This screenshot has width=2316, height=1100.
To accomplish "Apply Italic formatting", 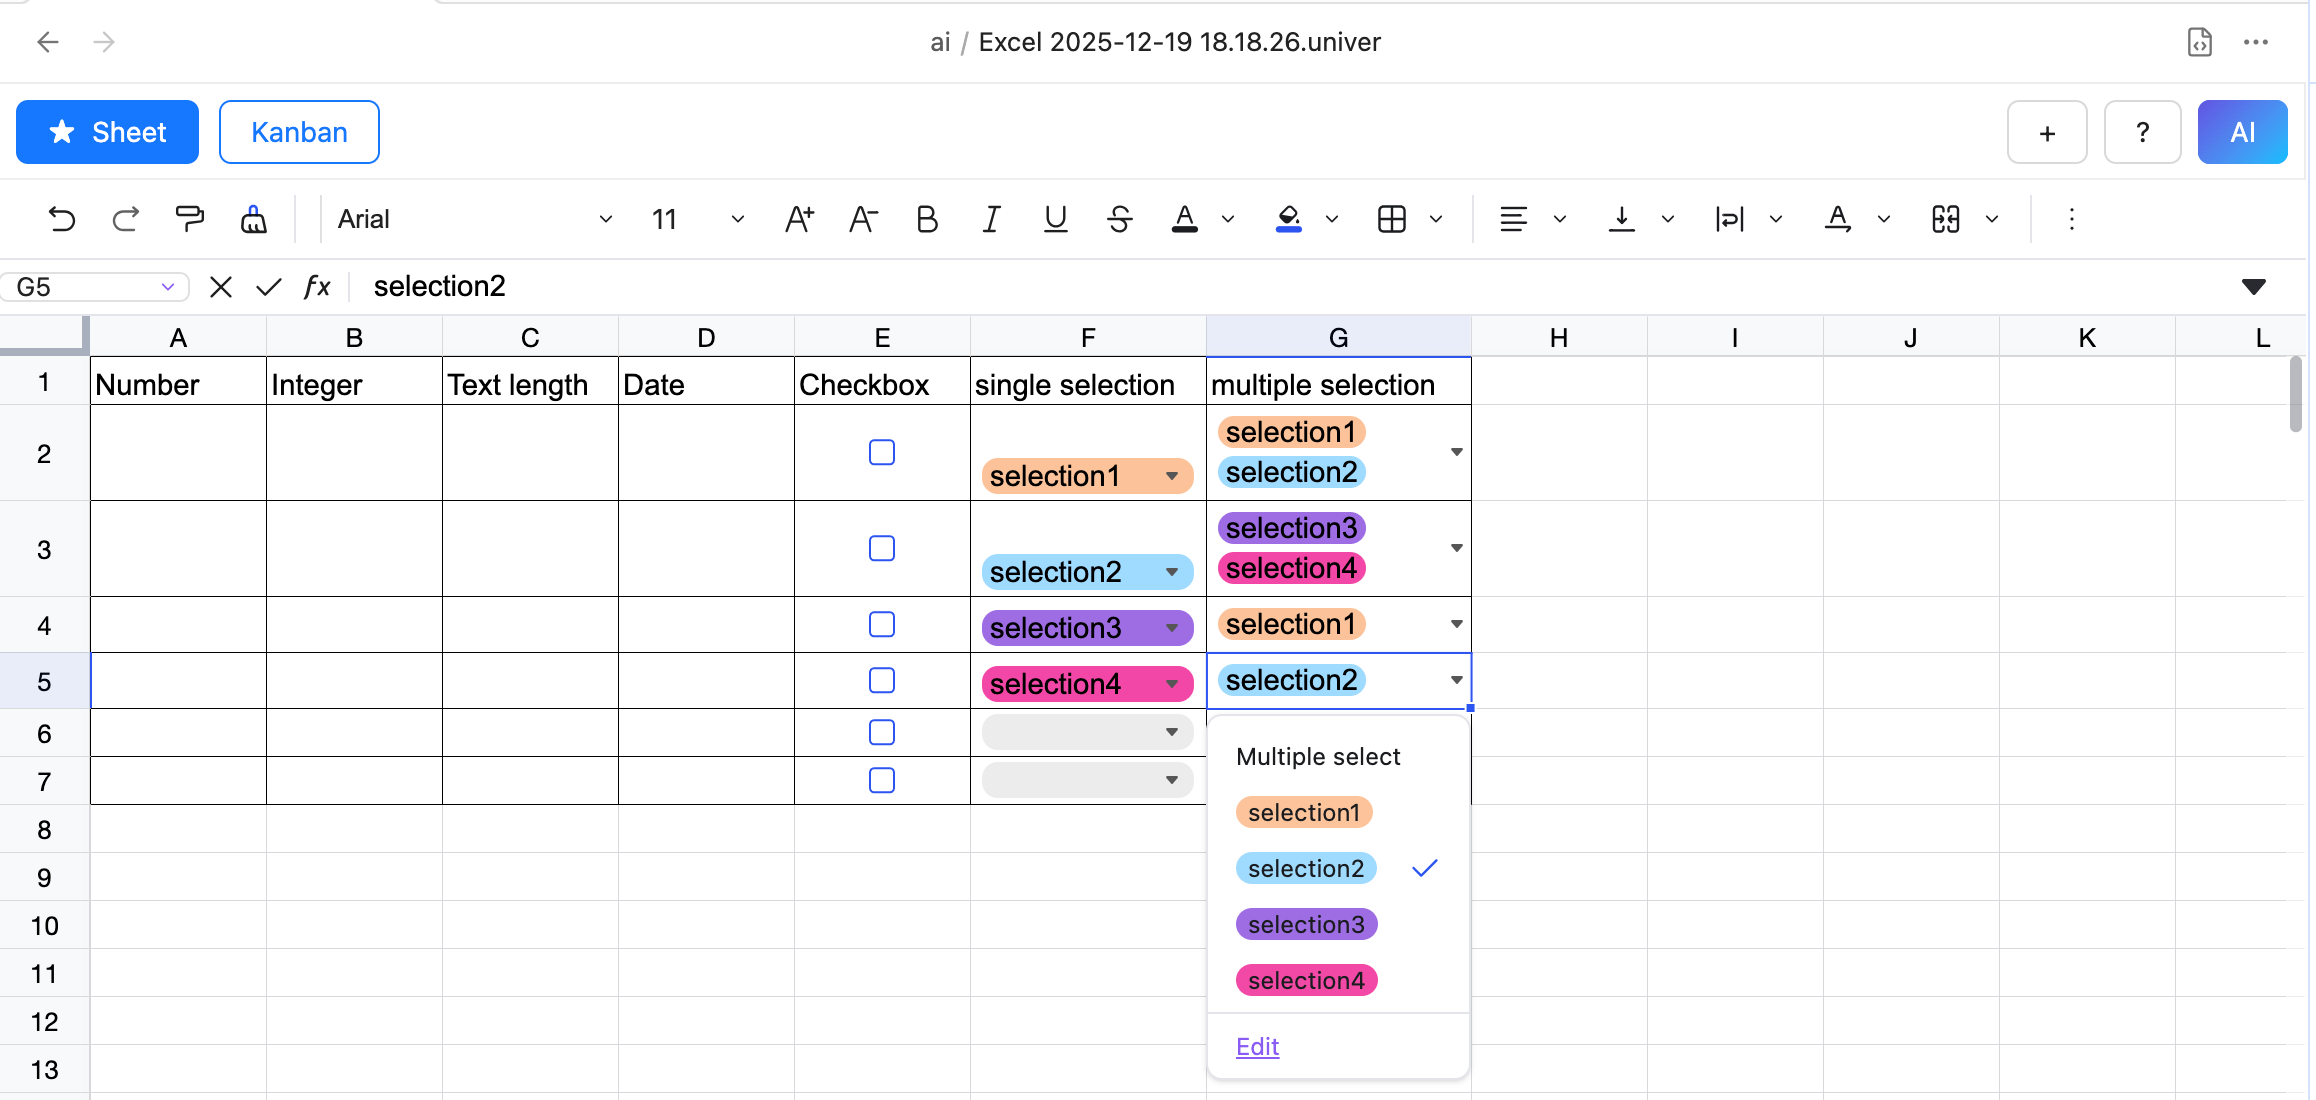I will click(x=991, y=219).
